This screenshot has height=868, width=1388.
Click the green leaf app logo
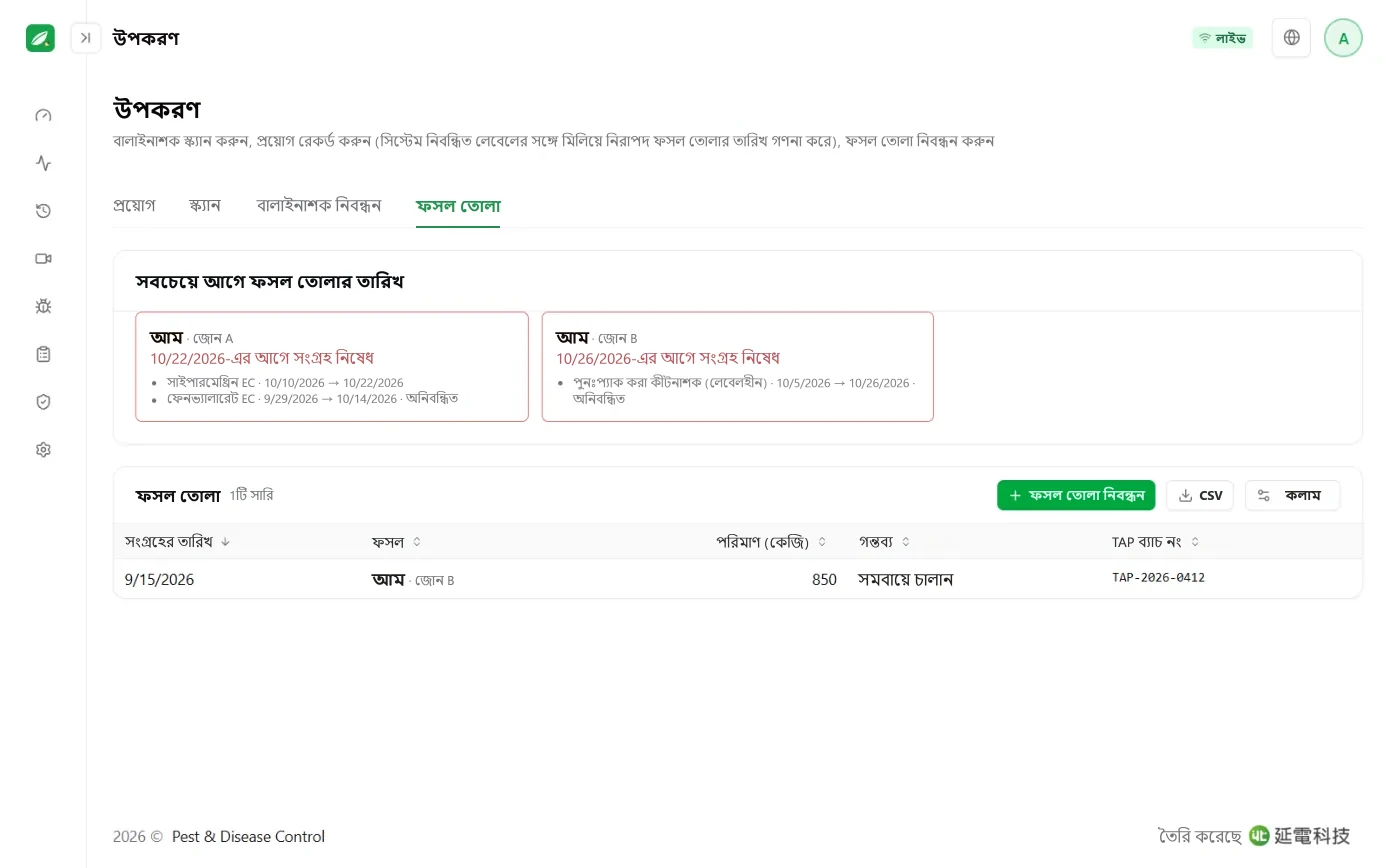[x=40, y=38]
